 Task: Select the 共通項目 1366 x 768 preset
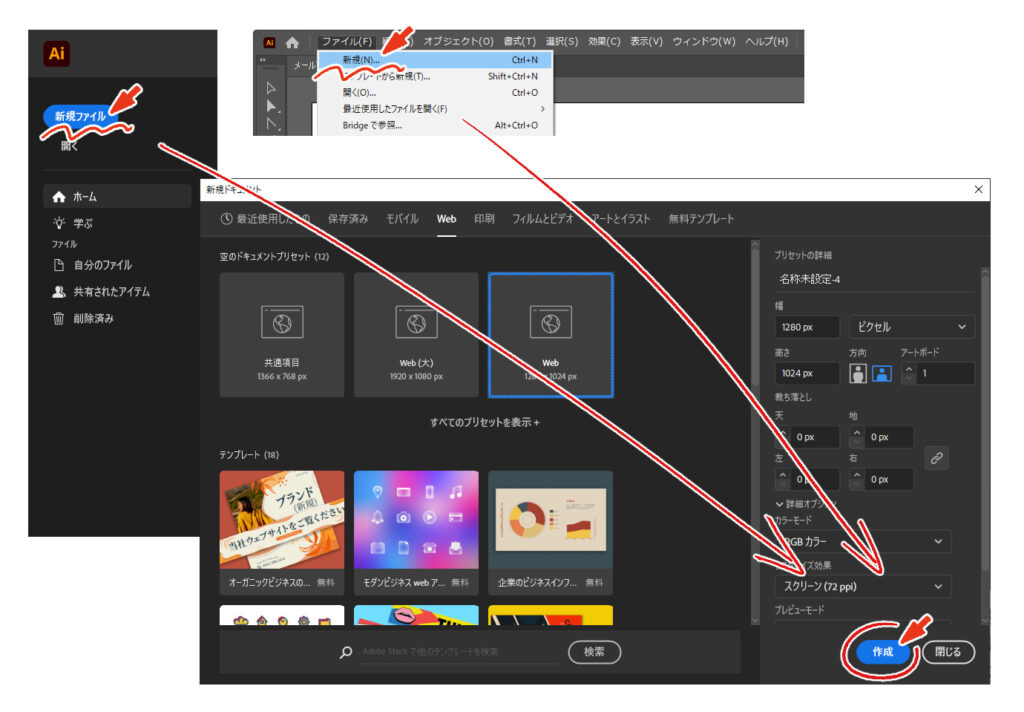pos(281,335)
